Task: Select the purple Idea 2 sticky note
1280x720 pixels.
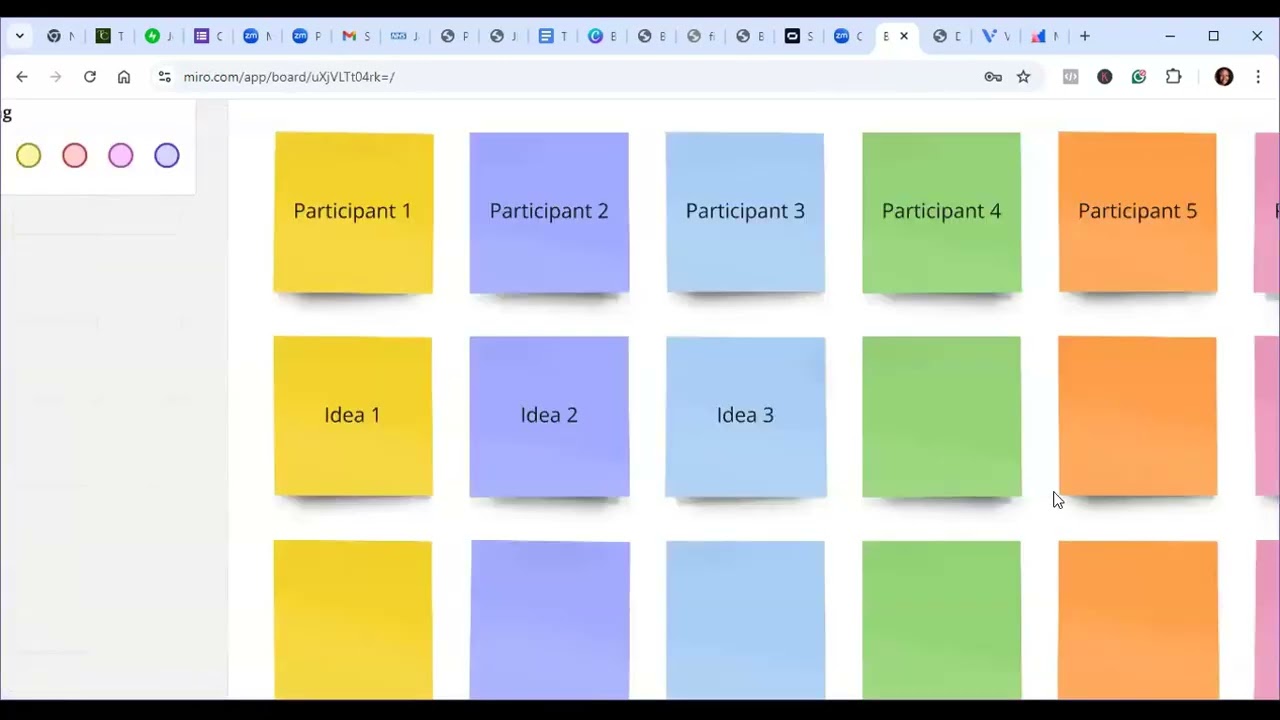Action: pos(549,416)
